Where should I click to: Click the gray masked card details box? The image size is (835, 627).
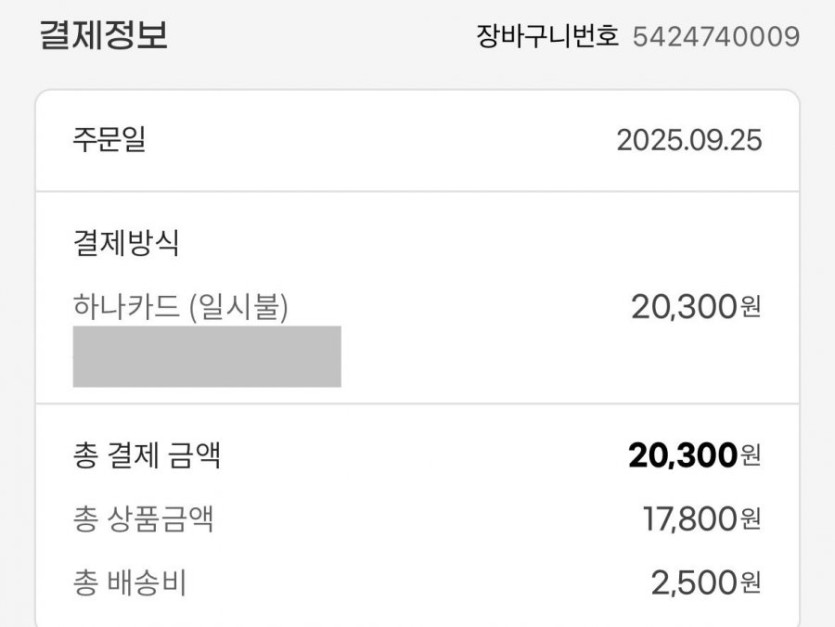tap(207, 356)
